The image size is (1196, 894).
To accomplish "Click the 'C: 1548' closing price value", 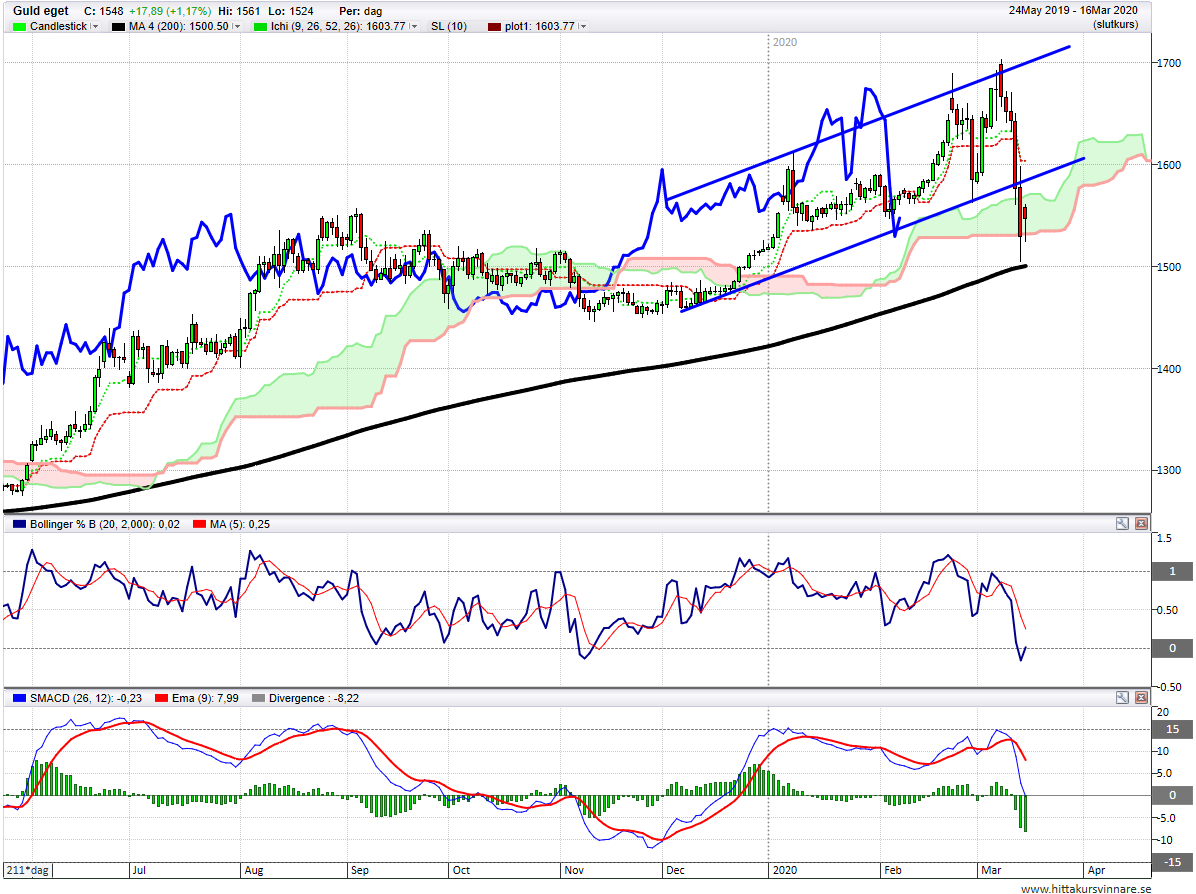I will [103, 11].
